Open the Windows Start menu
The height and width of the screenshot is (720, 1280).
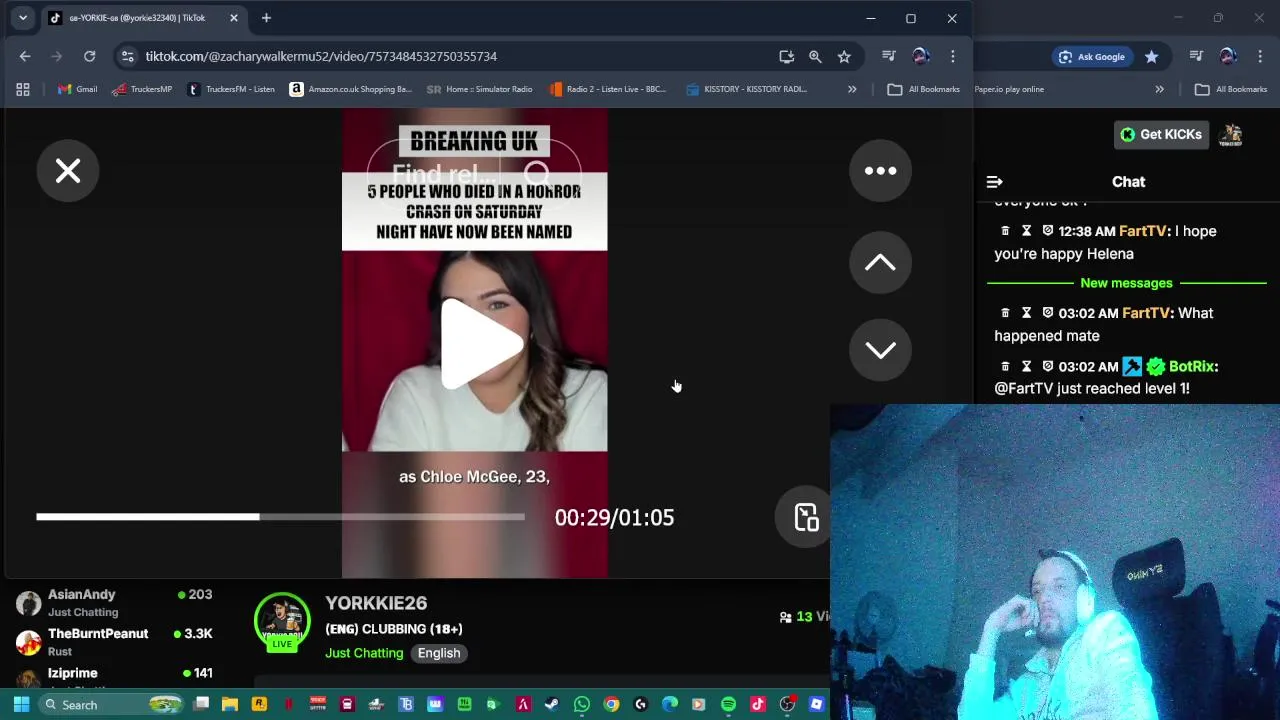pos(21,704)
